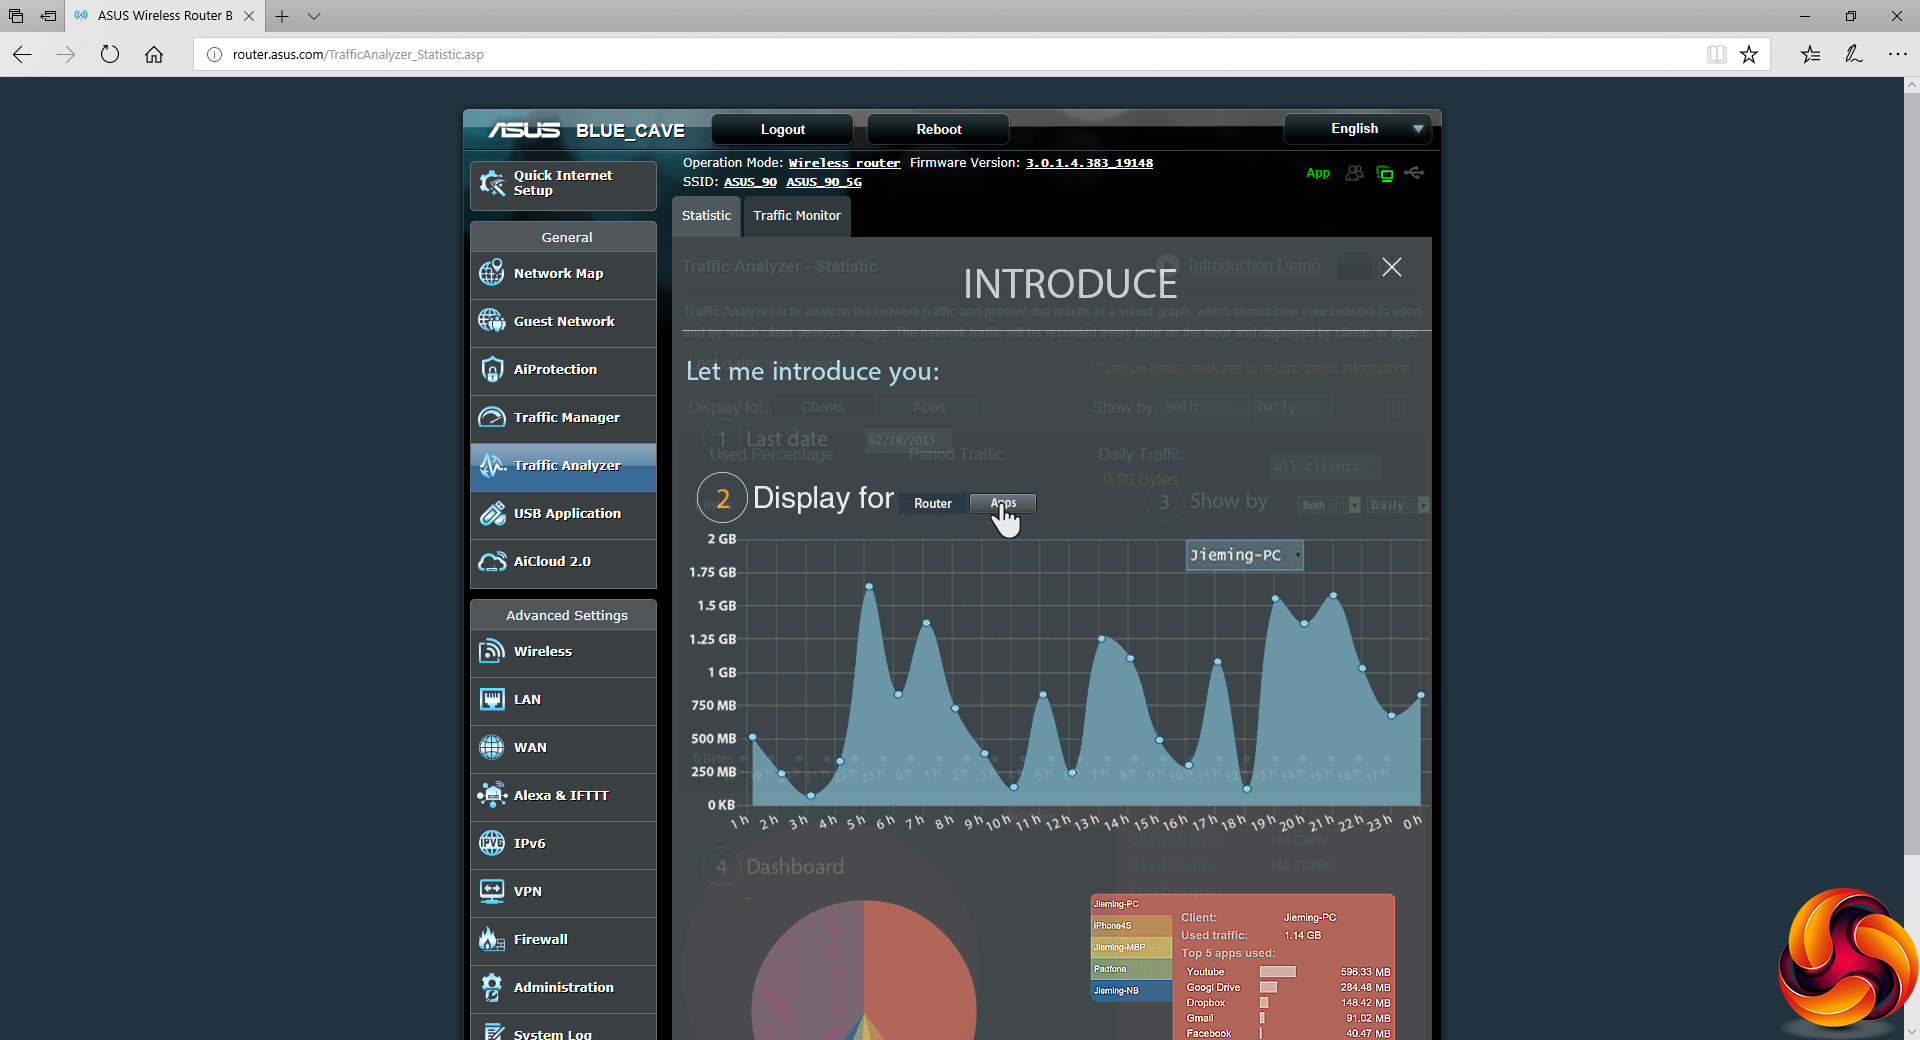This screenshot has width=1920, height=1040.
Task: Click the Traffic Analyzer waveform icon
Action: click(x=492, y=465)
